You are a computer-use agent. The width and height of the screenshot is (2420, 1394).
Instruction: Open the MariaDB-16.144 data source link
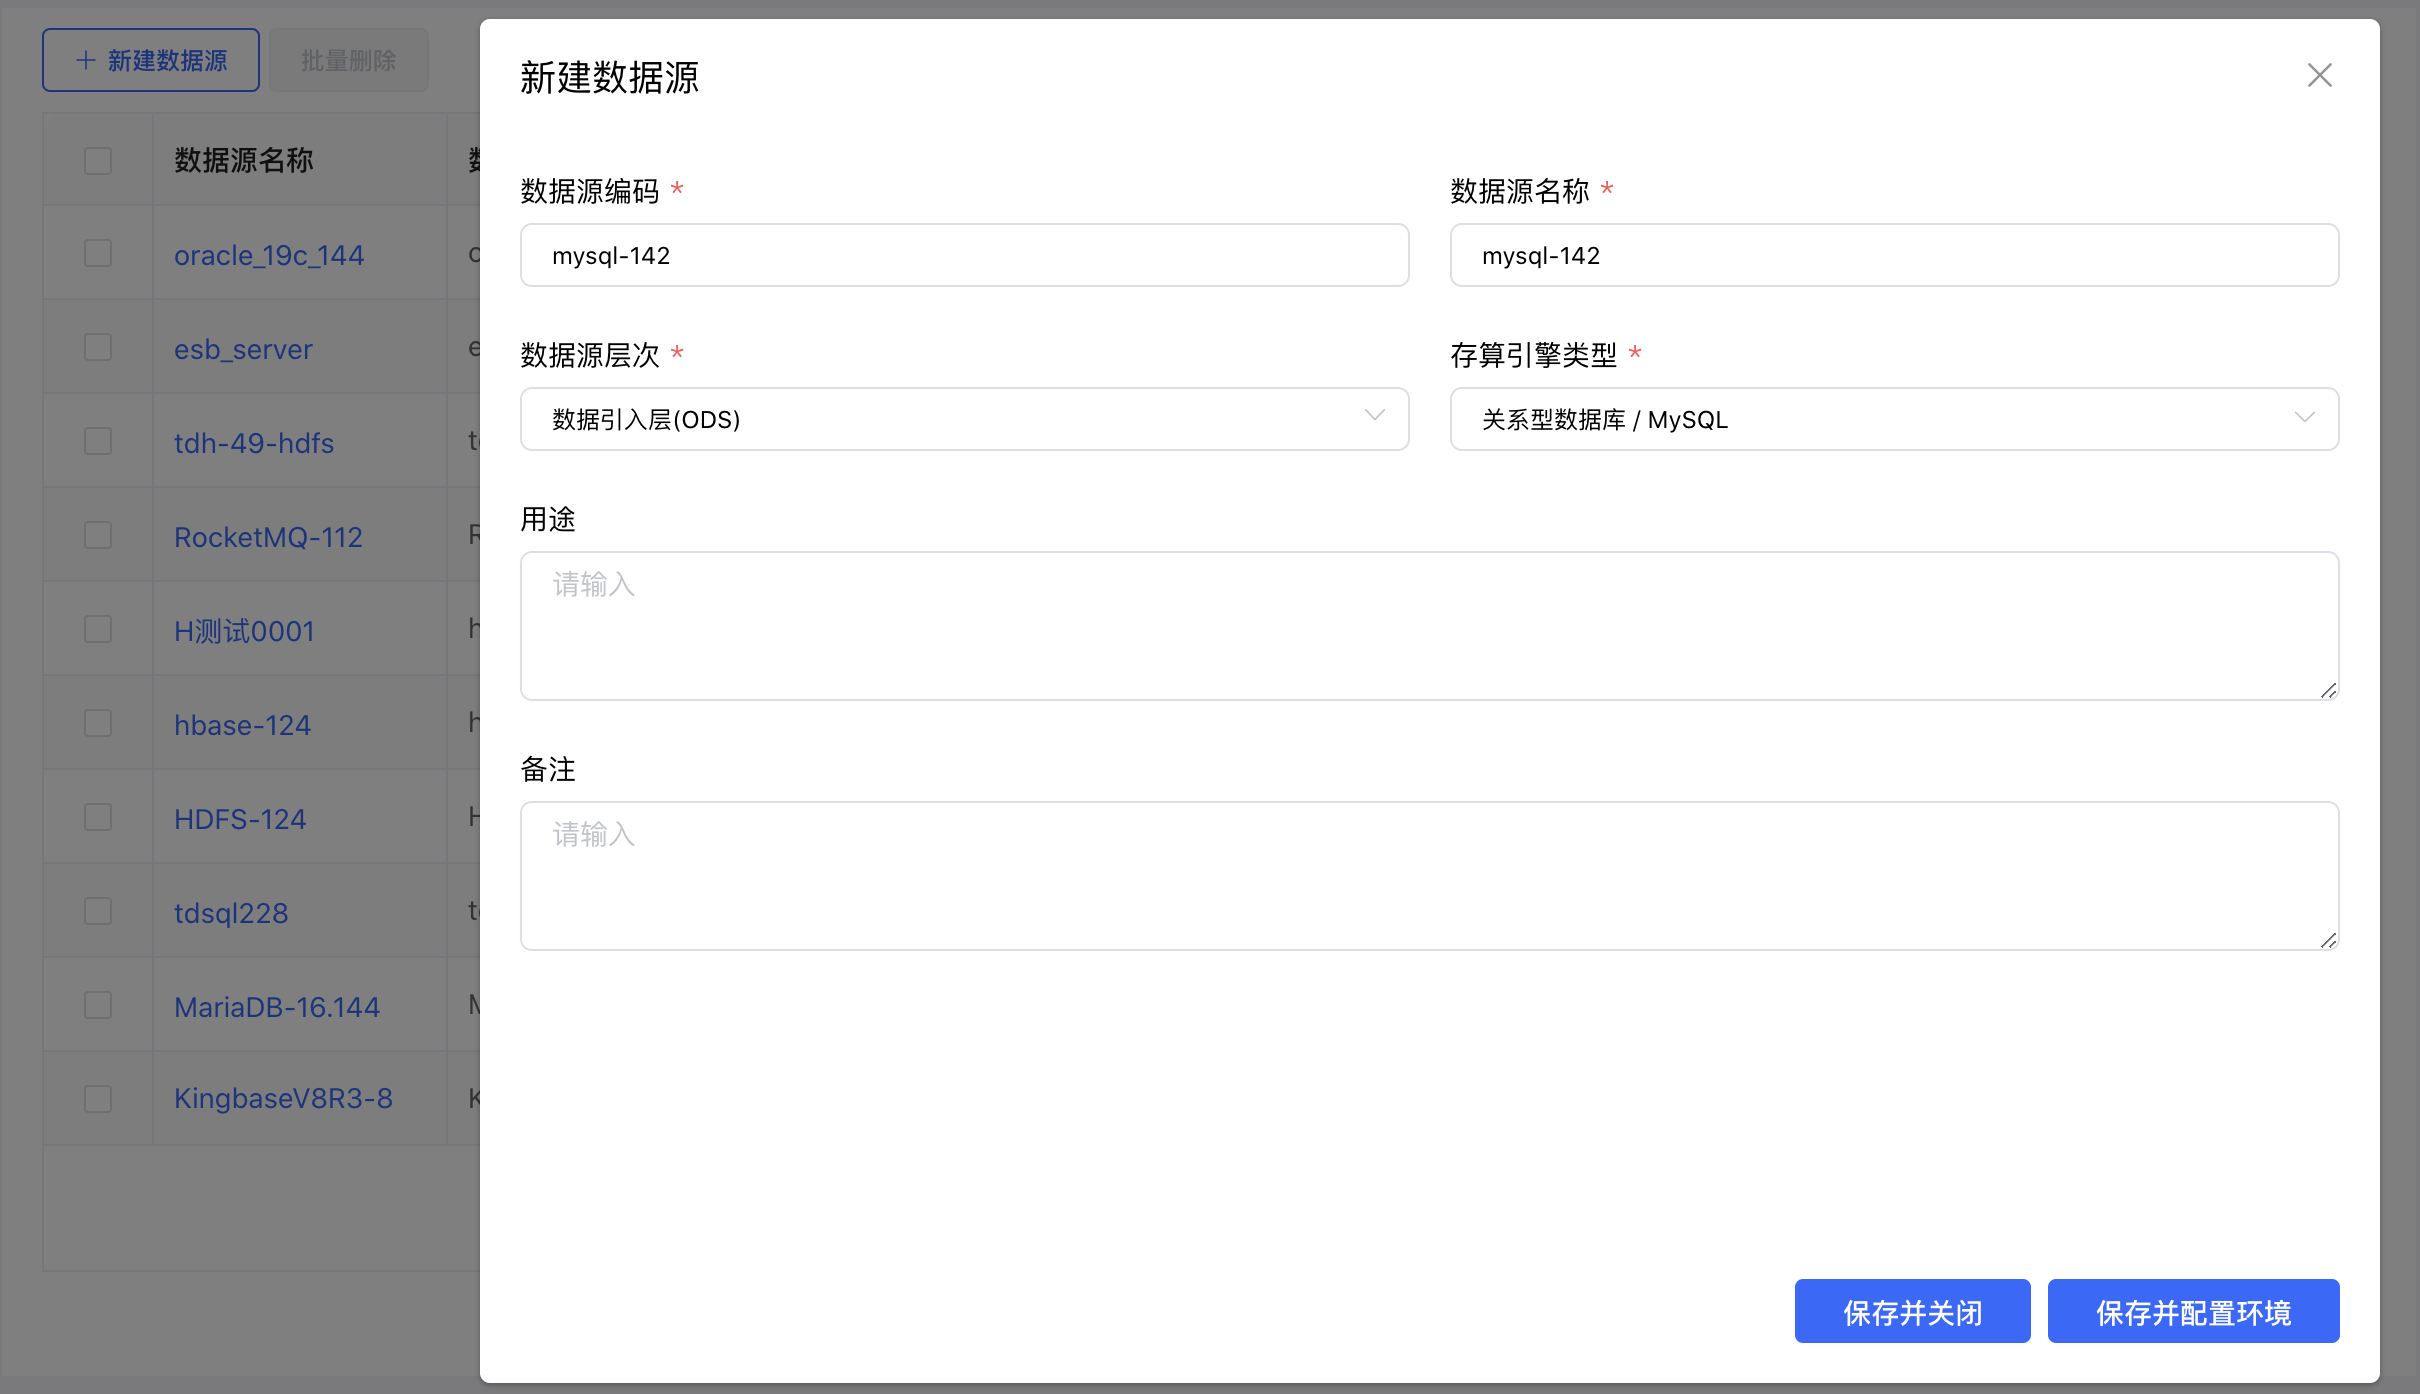tap(277, 1006)
